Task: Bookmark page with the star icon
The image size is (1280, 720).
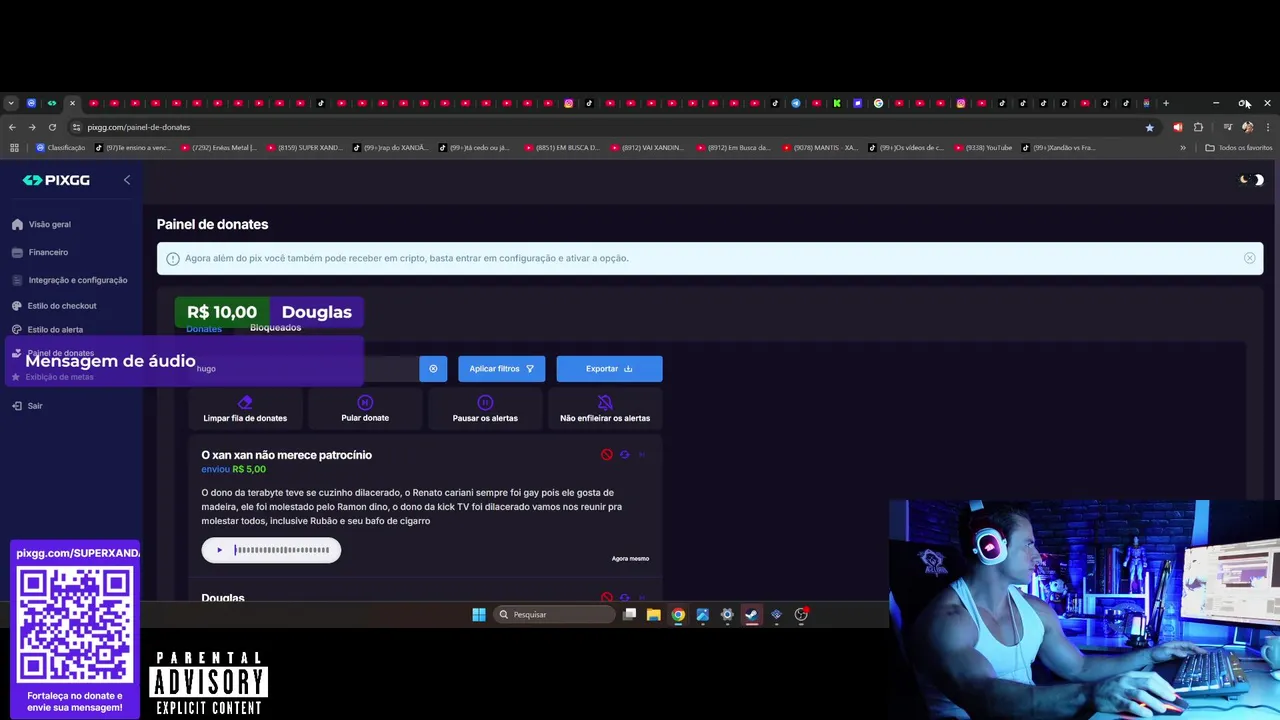Action: 1149,127
